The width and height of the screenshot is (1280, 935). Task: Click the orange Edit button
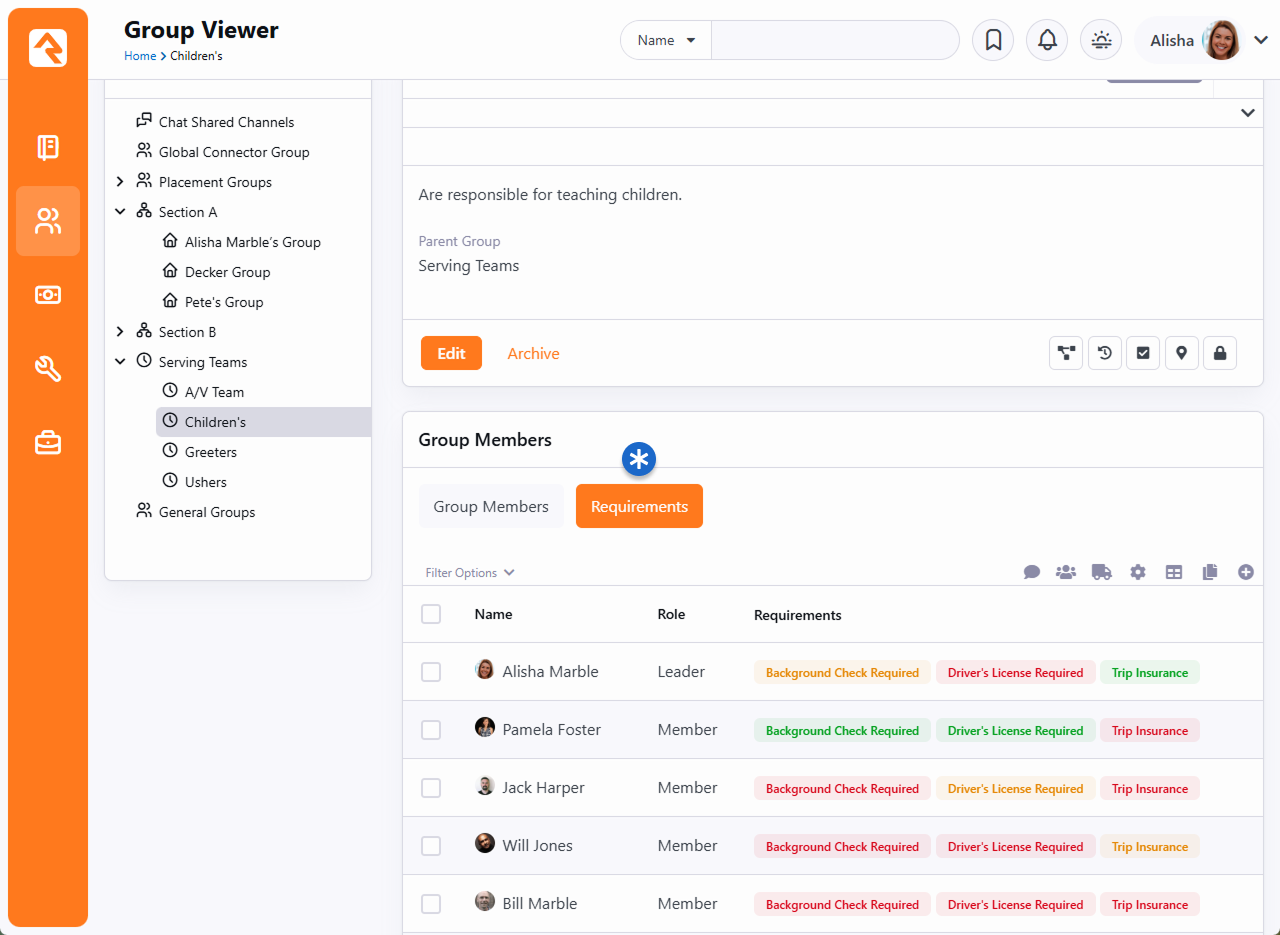click(451, 353)
